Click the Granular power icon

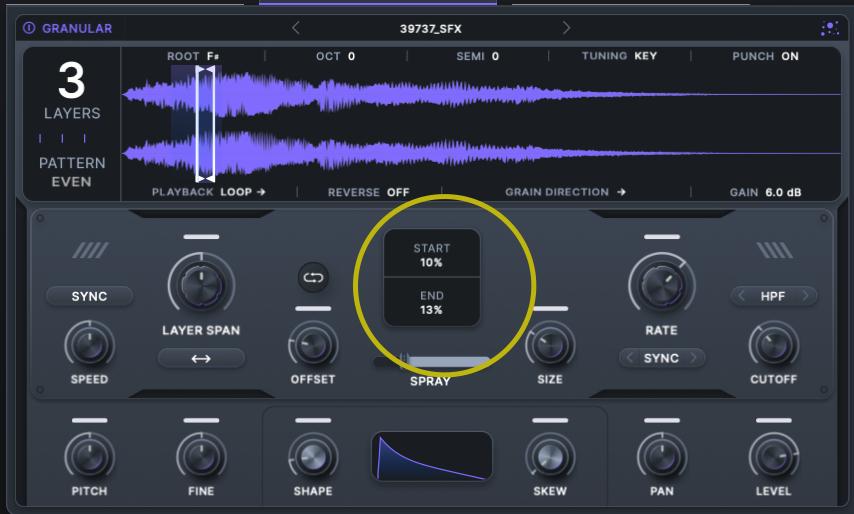click(x=29, y=29)
